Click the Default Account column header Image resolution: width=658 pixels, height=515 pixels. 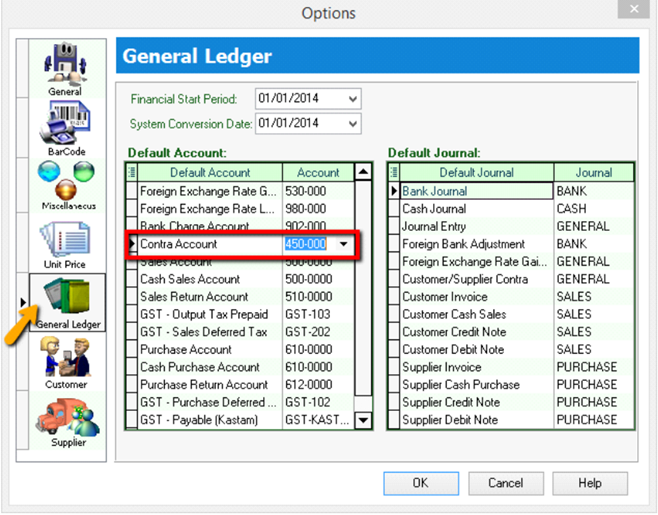click(210, 172)
